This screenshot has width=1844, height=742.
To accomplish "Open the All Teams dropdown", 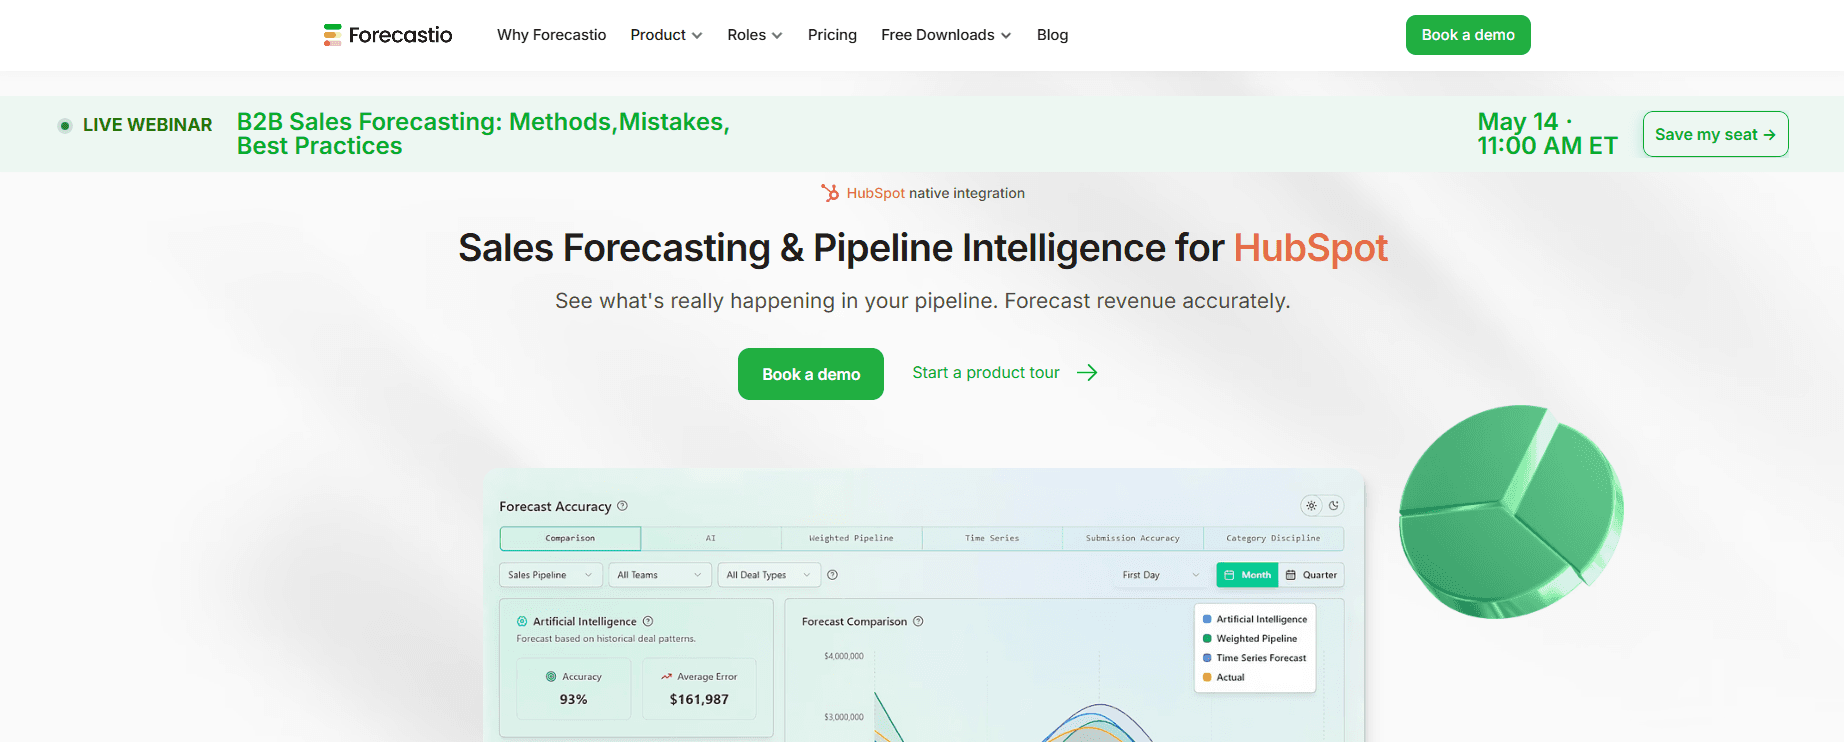I will 660,575.
